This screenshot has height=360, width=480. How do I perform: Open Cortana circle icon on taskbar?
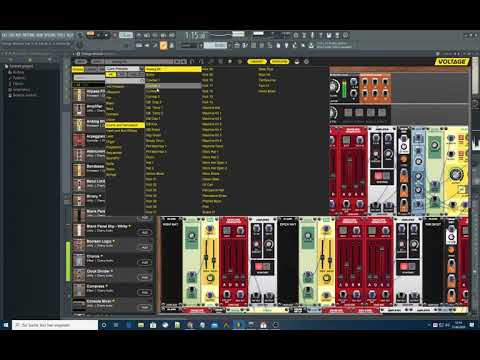tap(104, 325)
